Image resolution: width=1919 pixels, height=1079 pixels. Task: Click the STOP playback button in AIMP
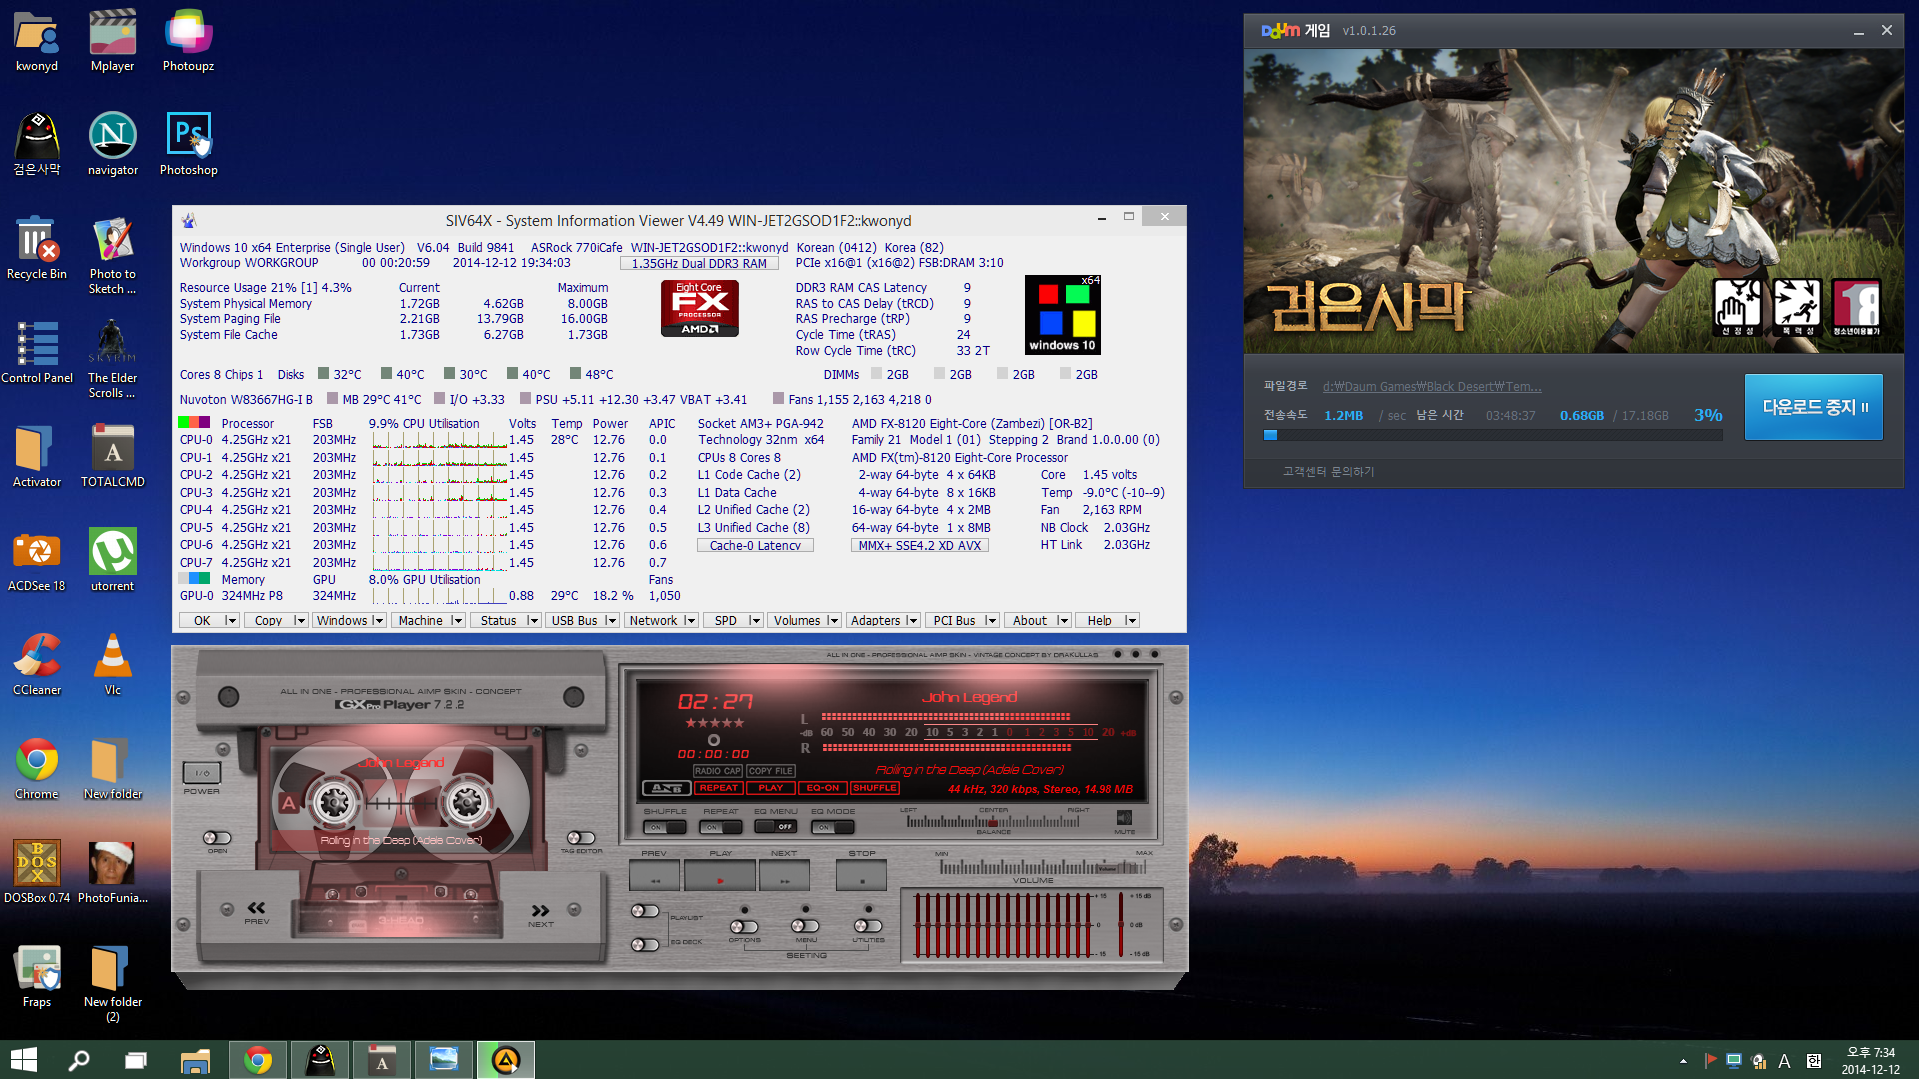pyautogui.click(x=861, y=877)
